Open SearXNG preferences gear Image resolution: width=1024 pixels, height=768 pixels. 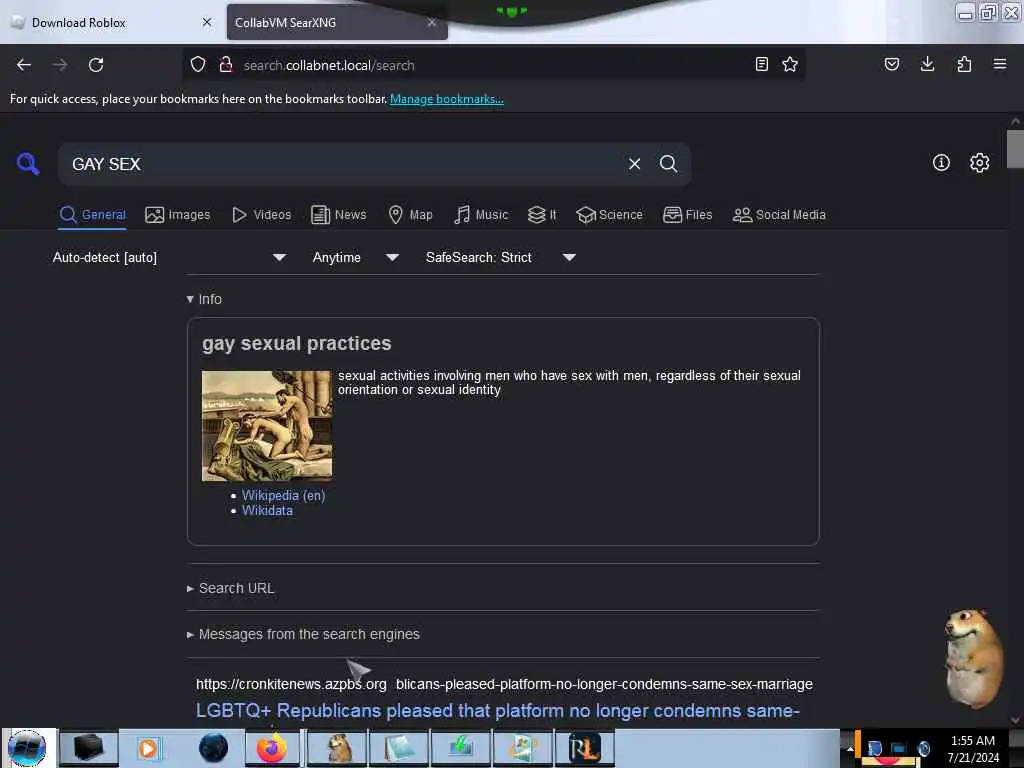coord(980,163)
